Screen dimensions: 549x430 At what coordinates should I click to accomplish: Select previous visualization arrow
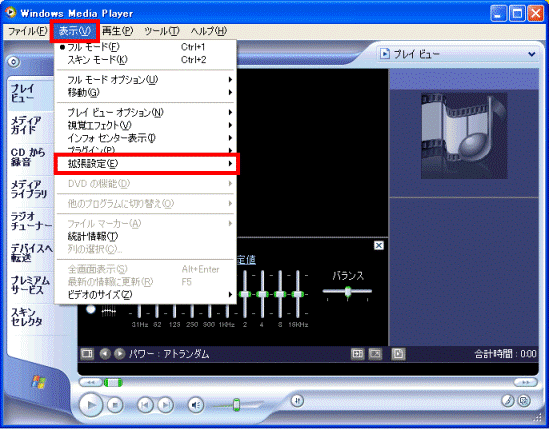[x=105, y=354]
